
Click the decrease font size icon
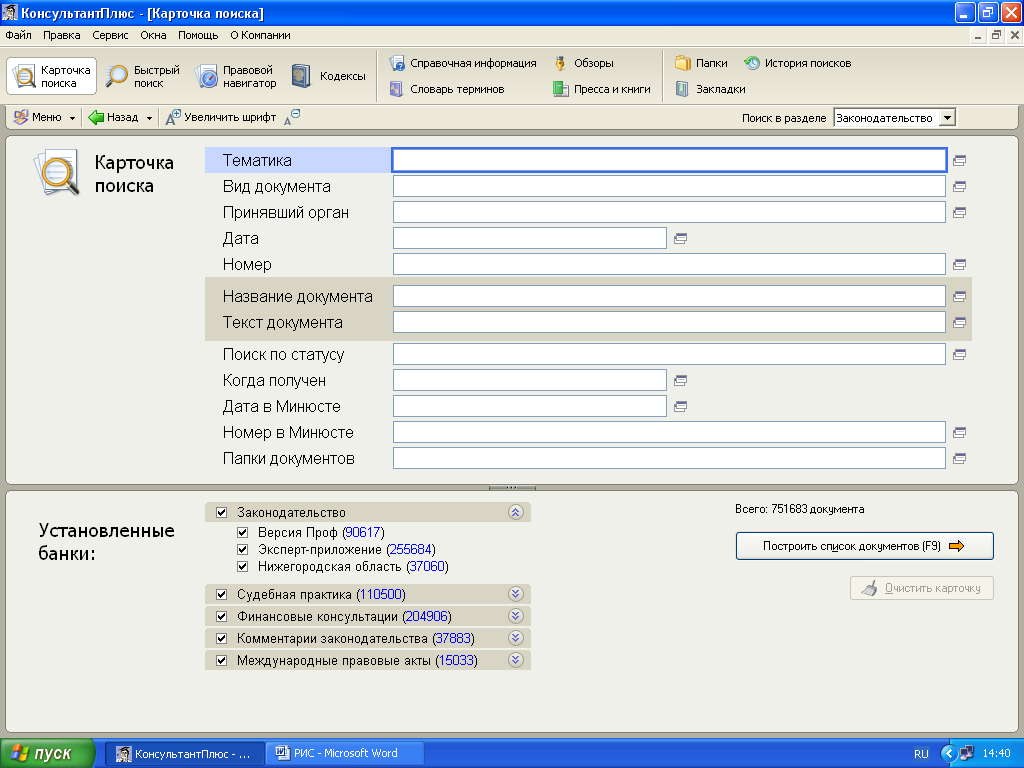coord(292,118)
